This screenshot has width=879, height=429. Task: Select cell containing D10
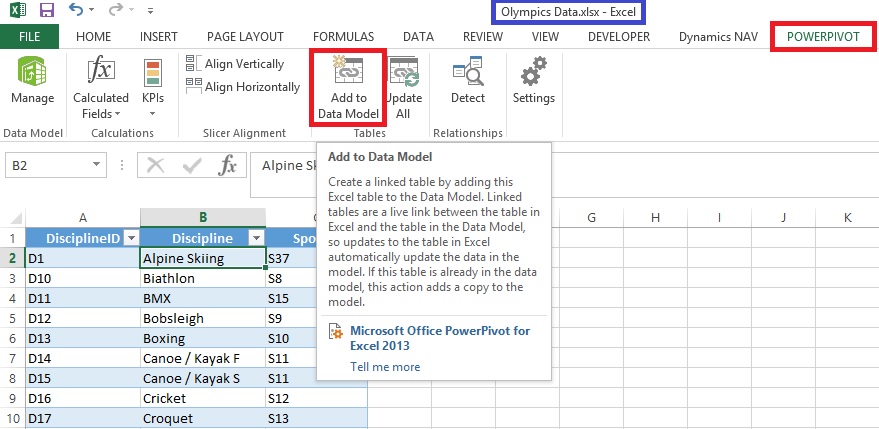(x=83, y=278)
